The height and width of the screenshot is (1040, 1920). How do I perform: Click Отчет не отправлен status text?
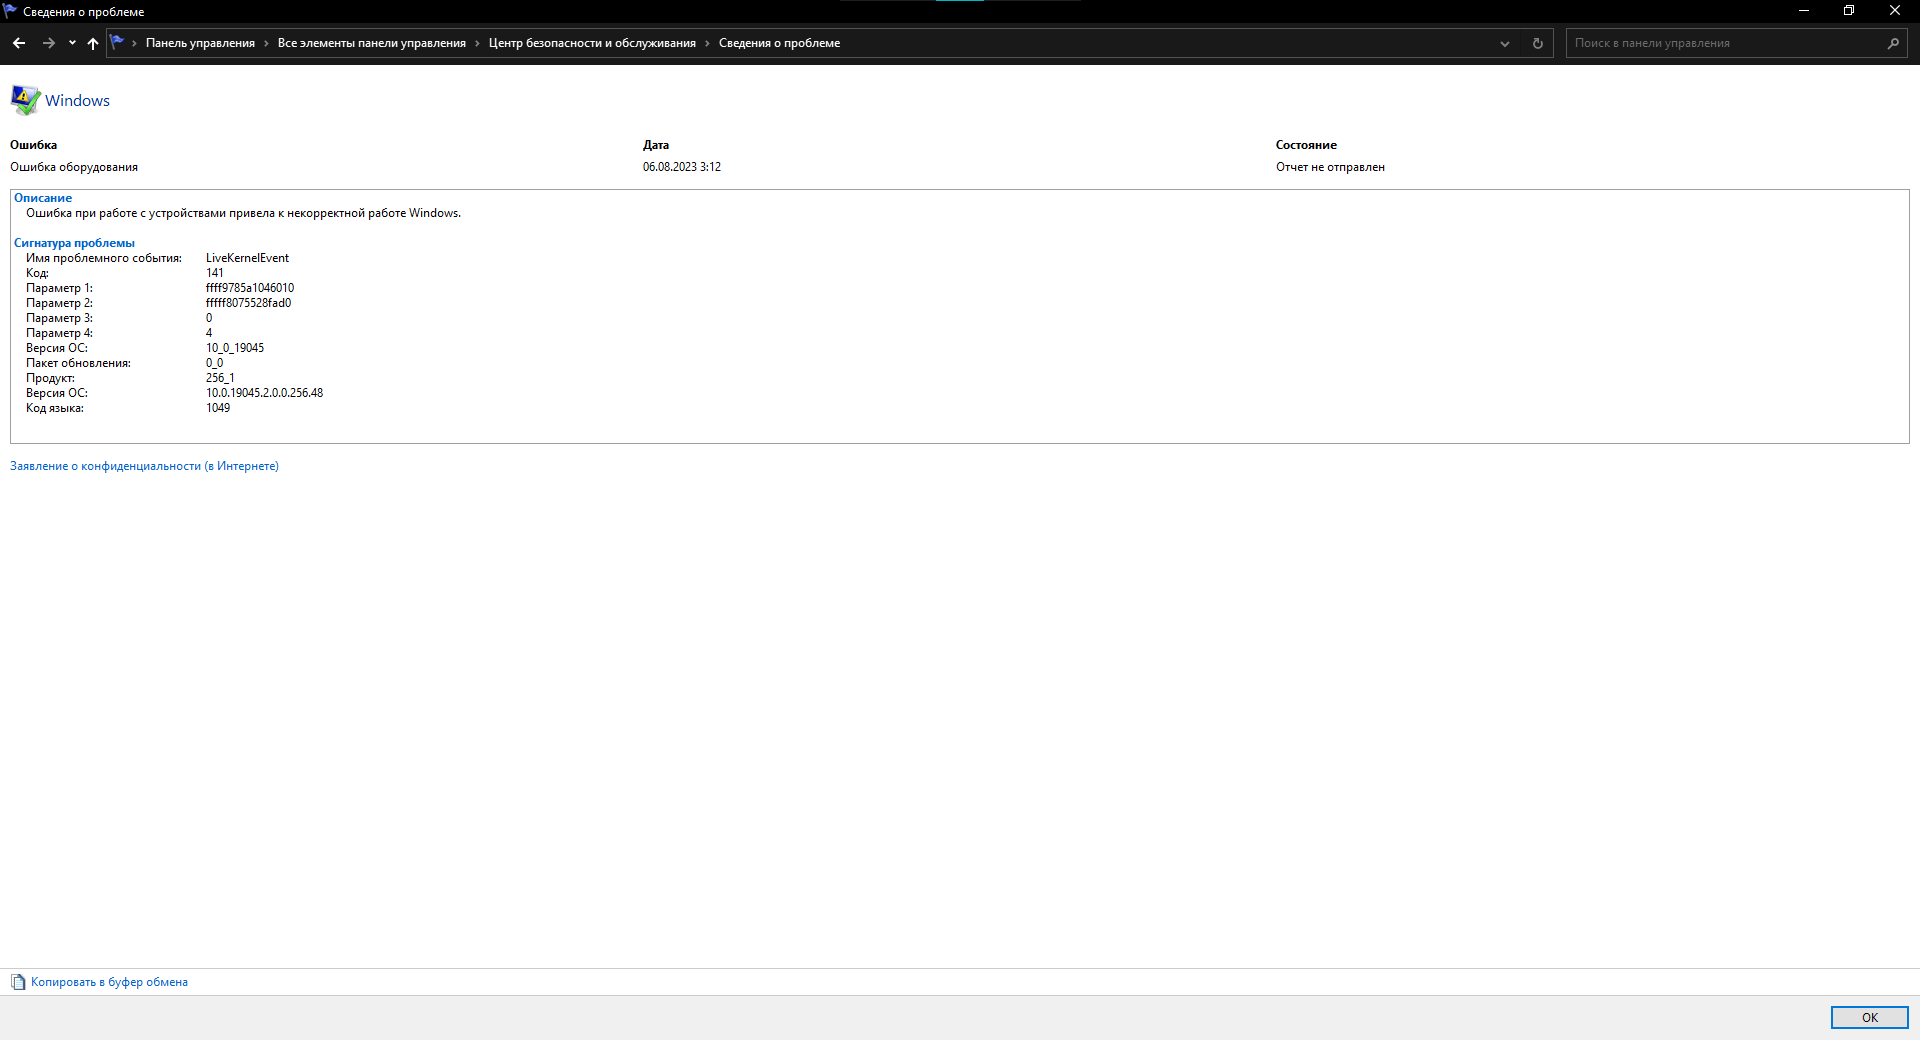(1330, 167)
